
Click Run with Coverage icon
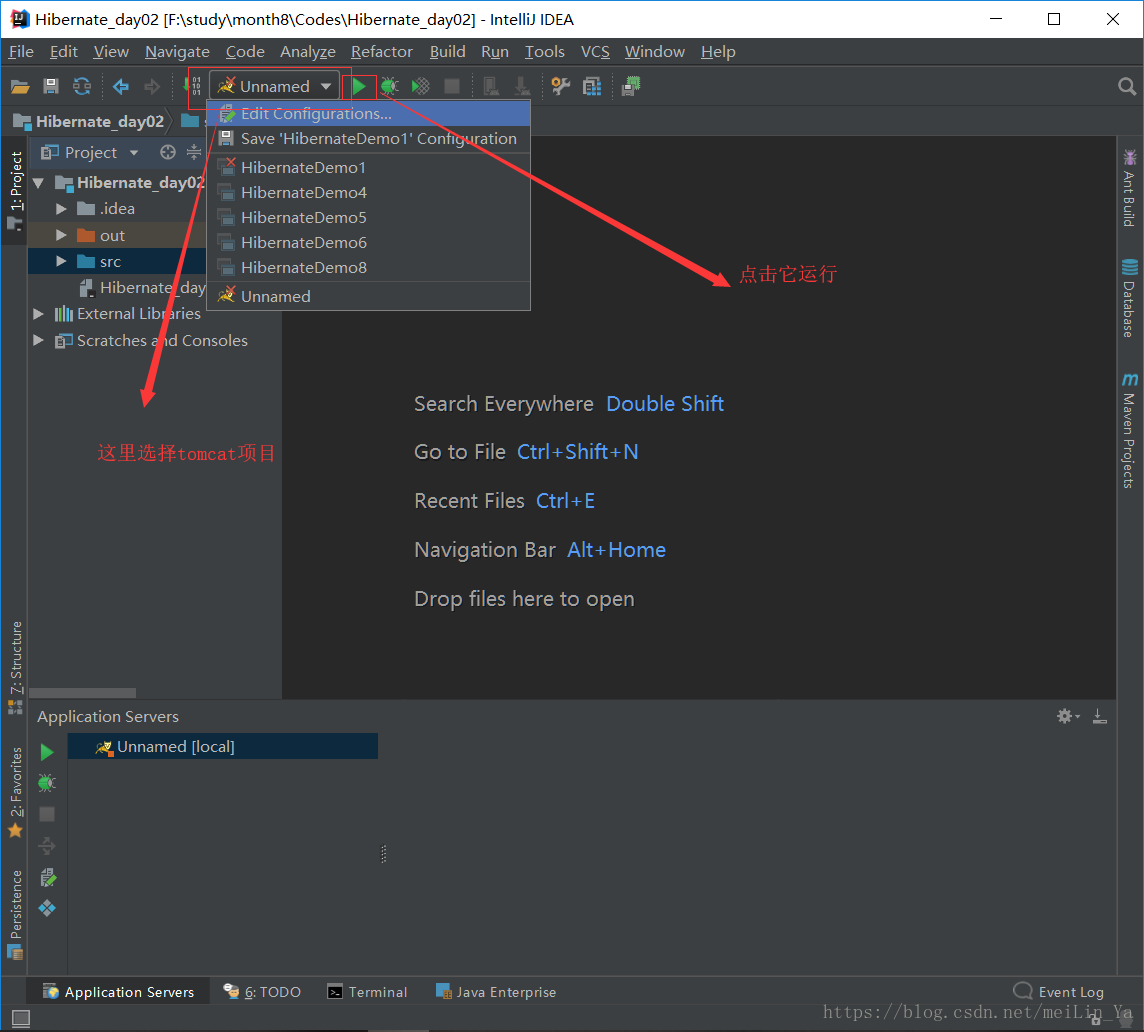(421, 87)
